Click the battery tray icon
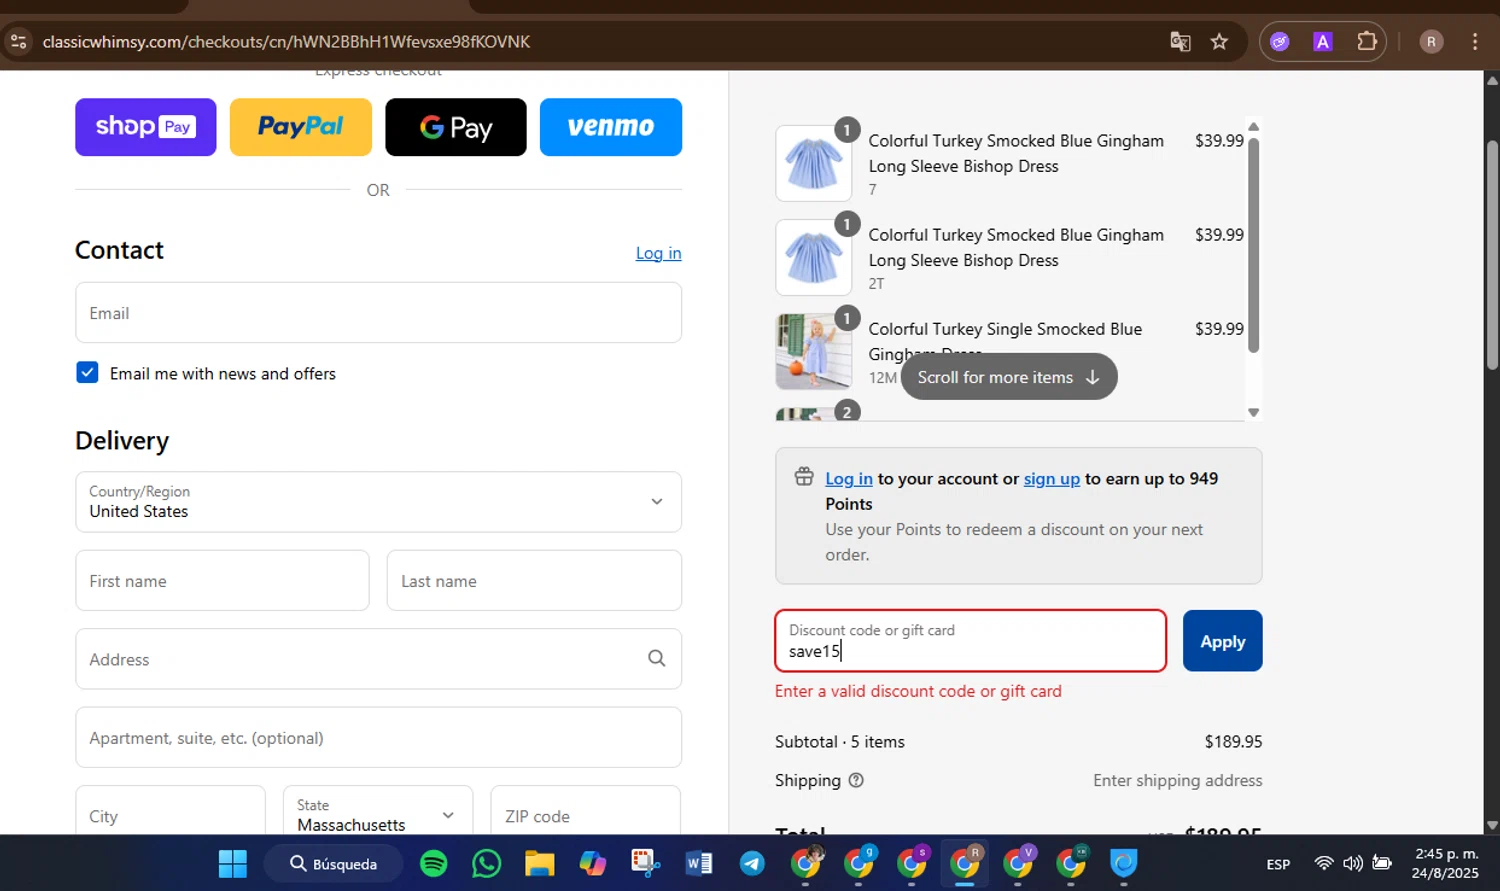1500x891 pixels. (1382, 863)
